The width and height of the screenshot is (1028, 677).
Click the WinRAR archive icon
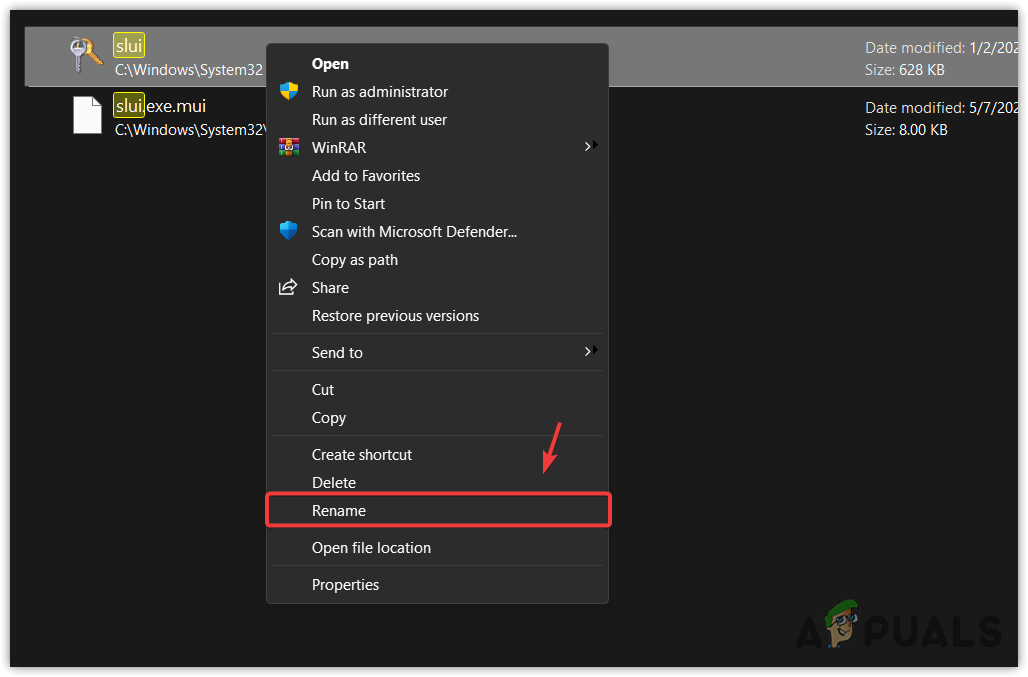click(289, 147)
